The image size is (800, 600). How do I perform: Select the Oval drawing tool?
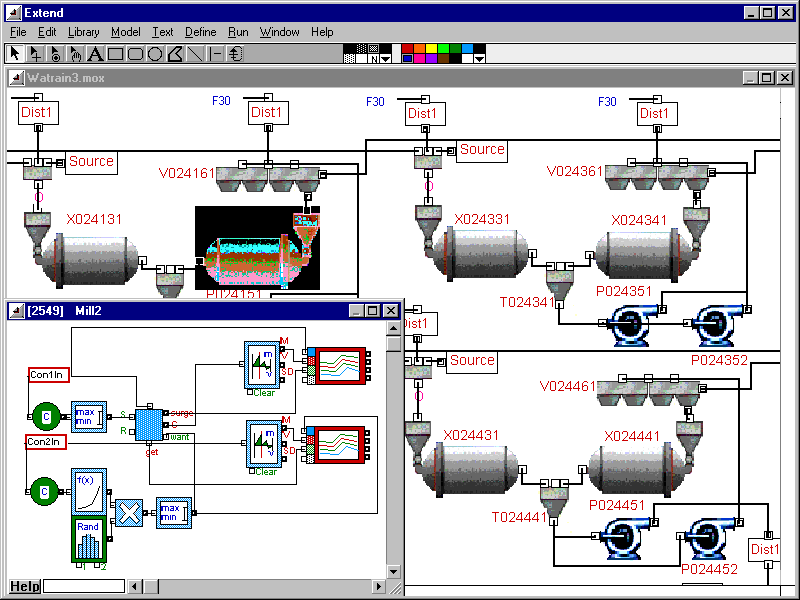coord(155,54)
